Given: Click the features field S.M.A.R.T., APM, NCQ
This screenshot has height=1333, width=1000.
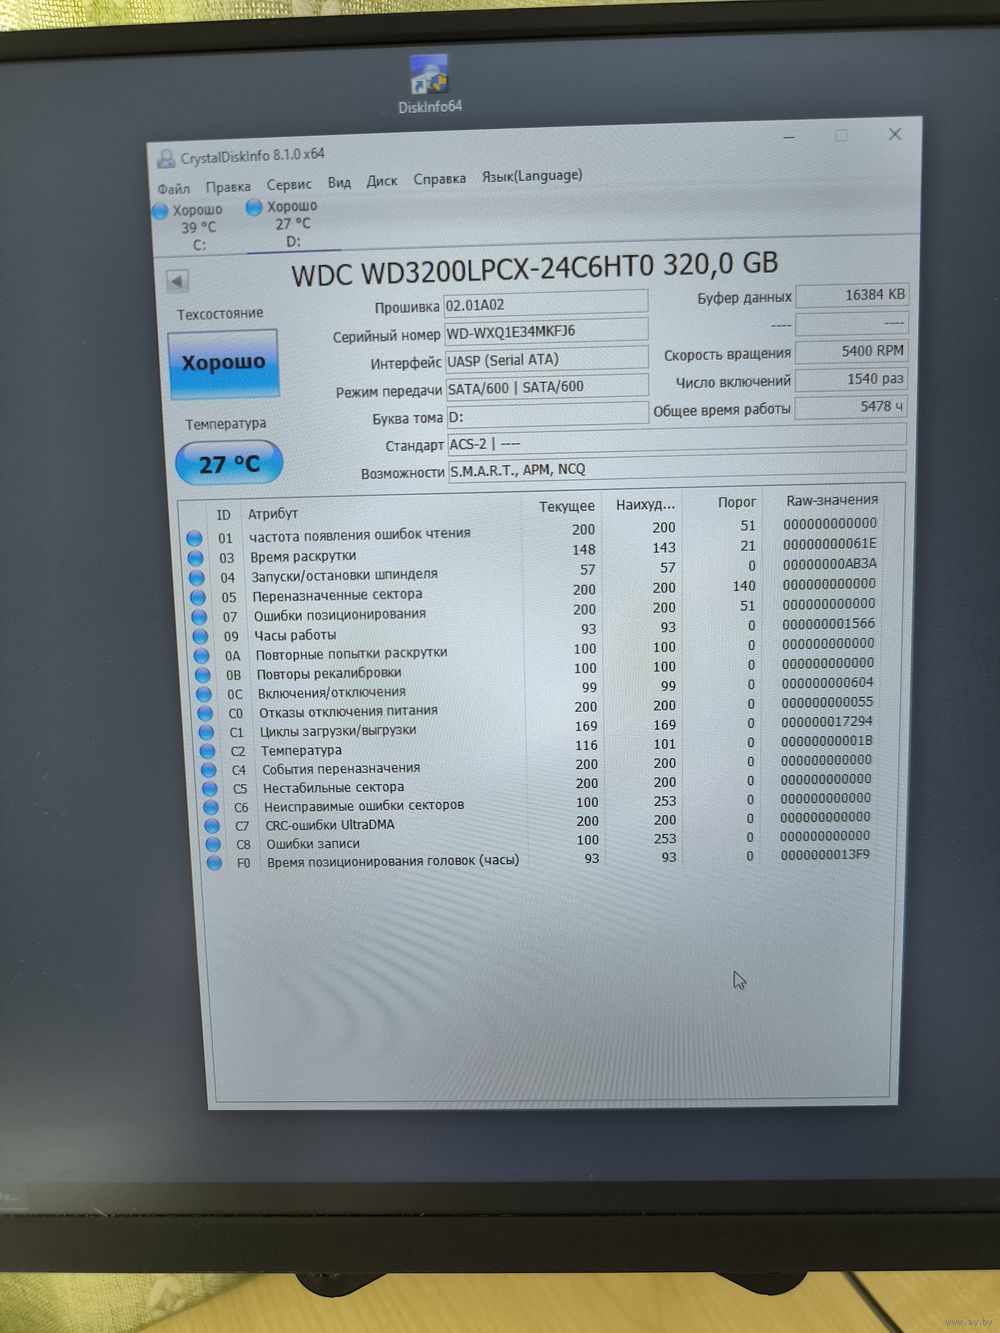Looking at the screenshot, I should 678,466.
